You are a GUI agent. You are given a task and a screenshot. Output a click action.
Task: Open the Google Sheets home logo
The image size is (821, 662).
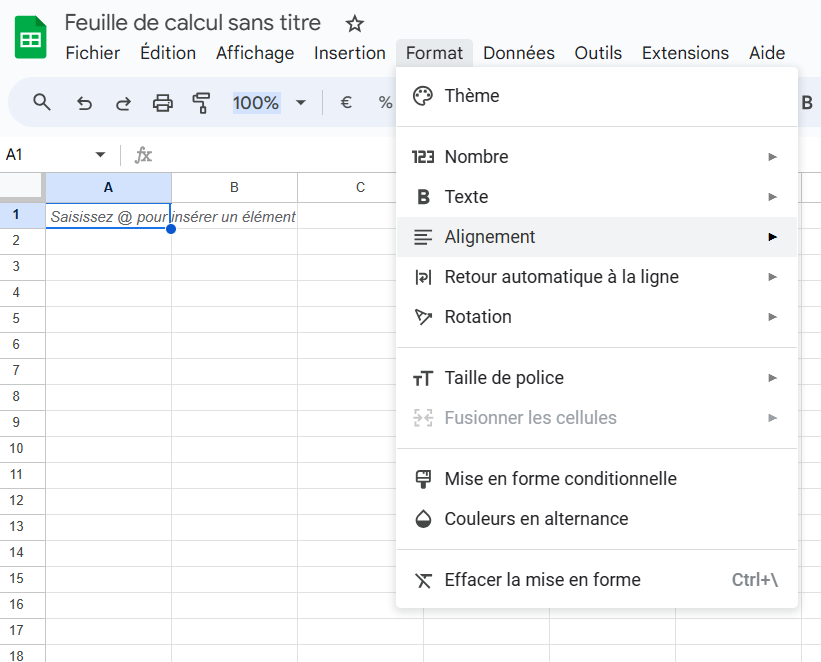point(30,37)
